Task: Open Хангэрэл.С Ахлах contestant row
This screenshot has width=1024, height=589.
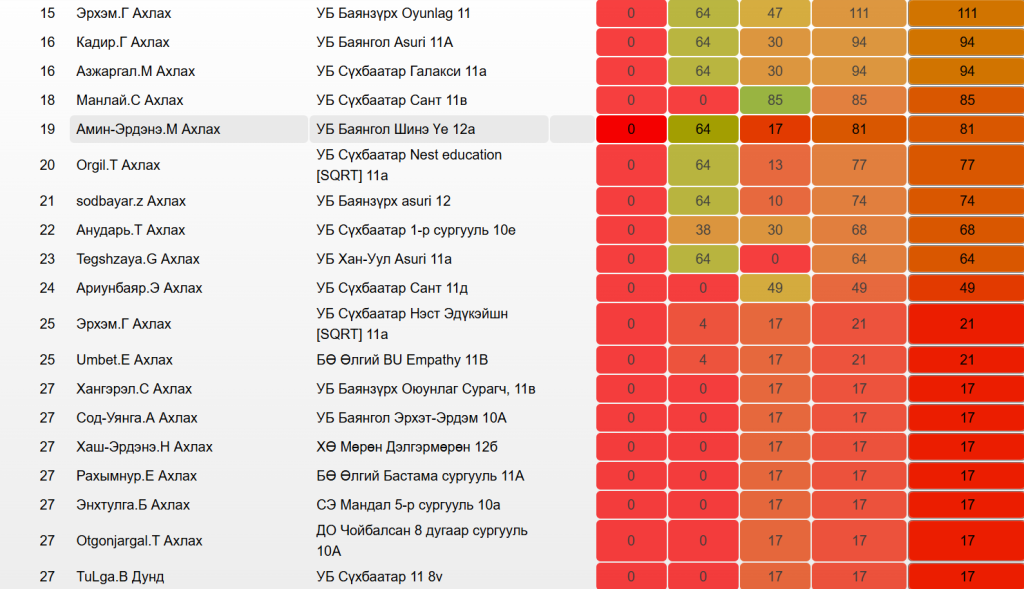Action: (134, 388)
